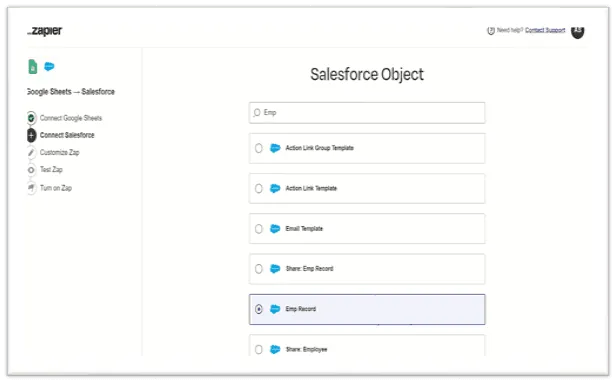This screenshot has height=384, width=614.
Task: Focus the Salesforce Object search field
Action: 367,113
